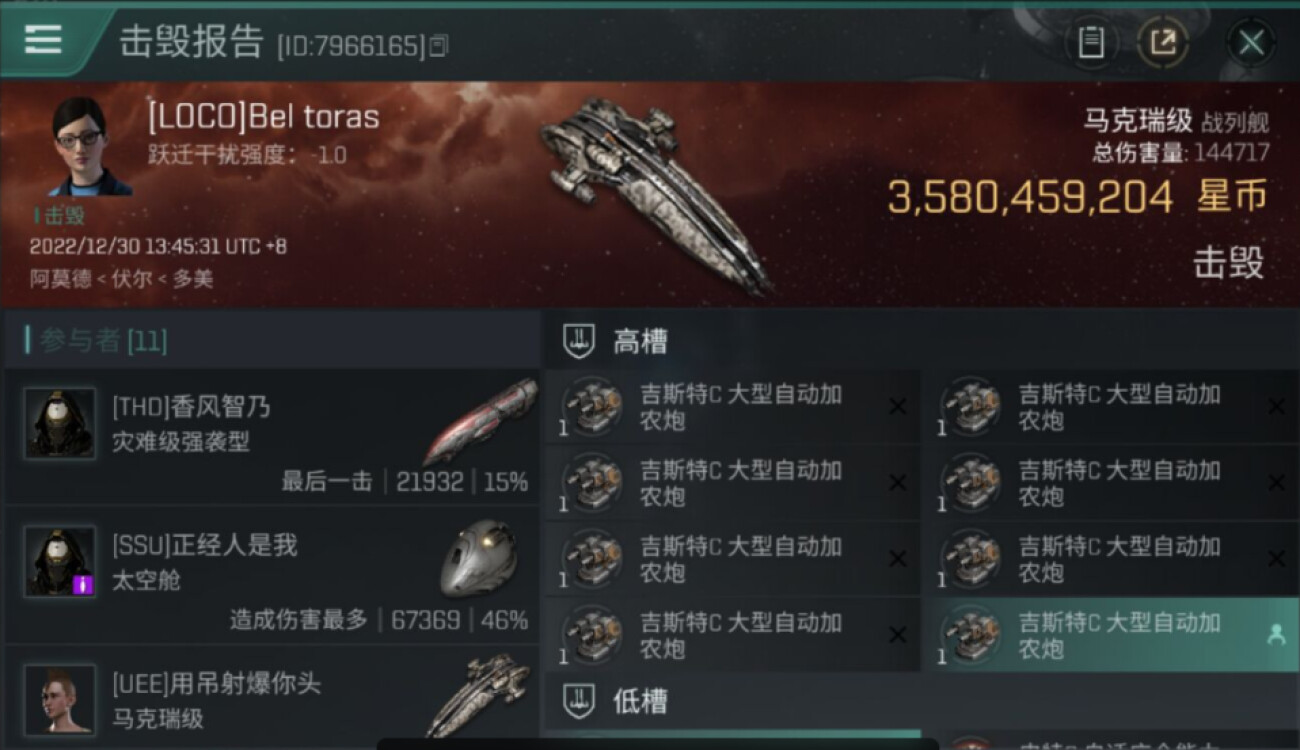Expand the 参与者 [11] participants list
The width and height of the screenshot is (1300, 750).
97,341
